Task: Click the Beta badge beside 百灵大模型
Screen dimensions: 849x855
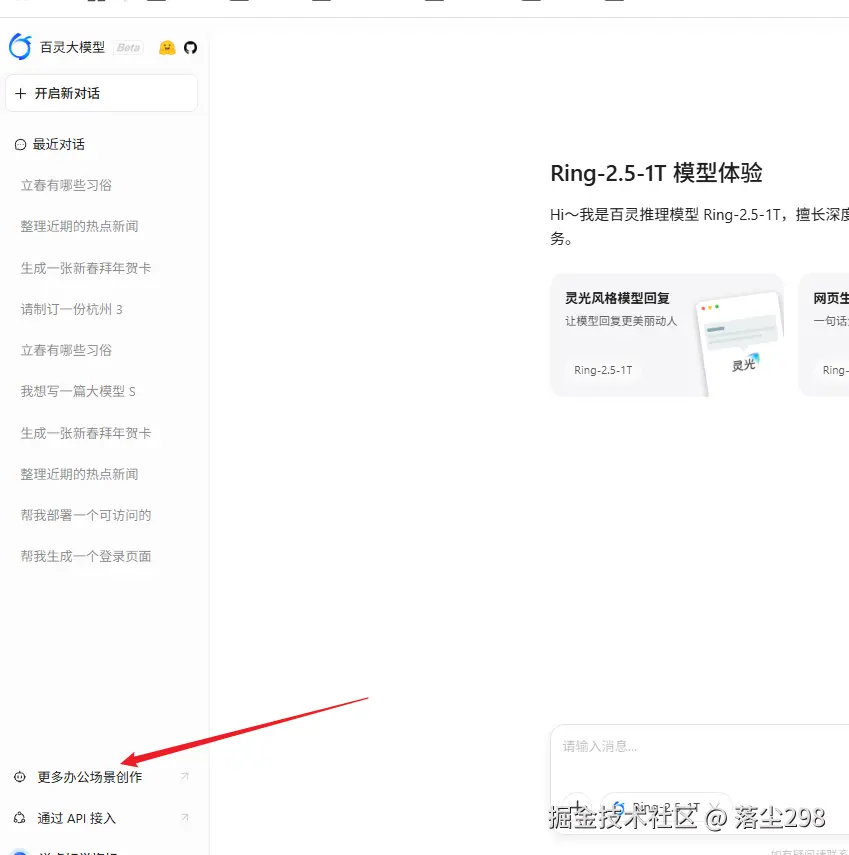Action: pyautogui.click(x=128, y=48)
